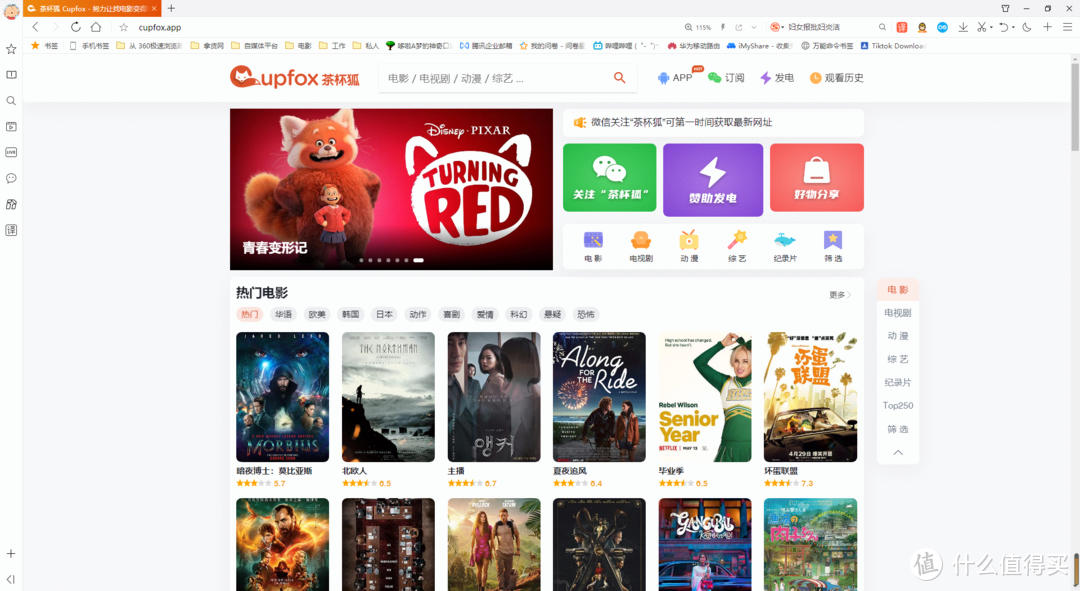Viewport: 1080px width, 591px height.
Task: Open the browser hamburger menu
Action: (1068, 27)
